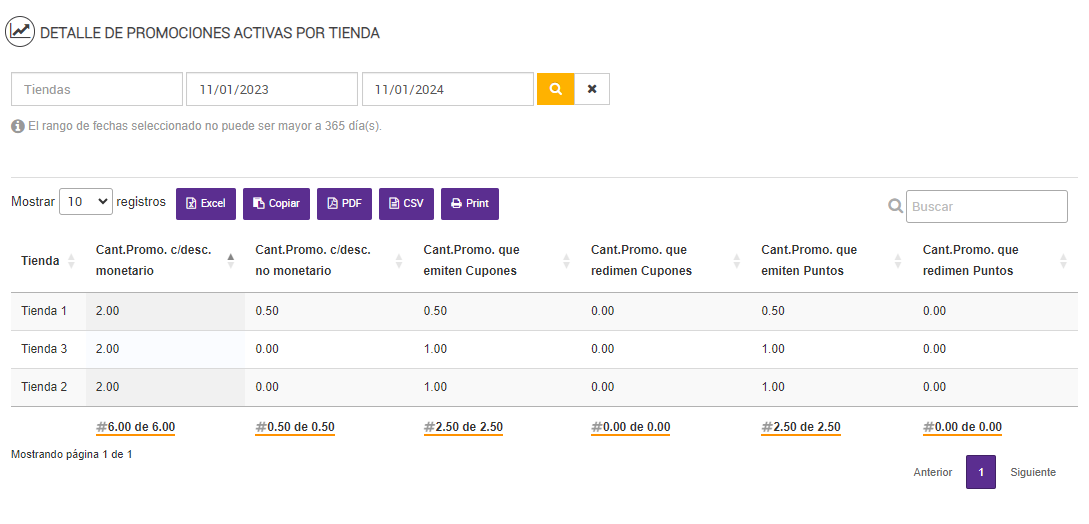The image size is (1089, 524).
Task: Sort by Cant.Promo. c/desc. monetario column
Action: (x=153, y=260)
